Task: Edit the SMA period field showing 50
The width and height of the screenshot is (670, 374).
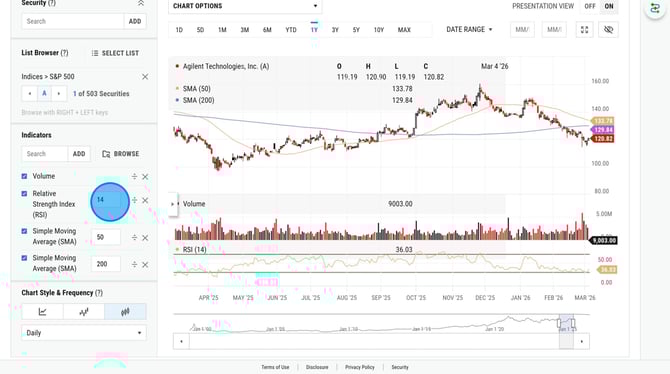Action: [106, 237]
